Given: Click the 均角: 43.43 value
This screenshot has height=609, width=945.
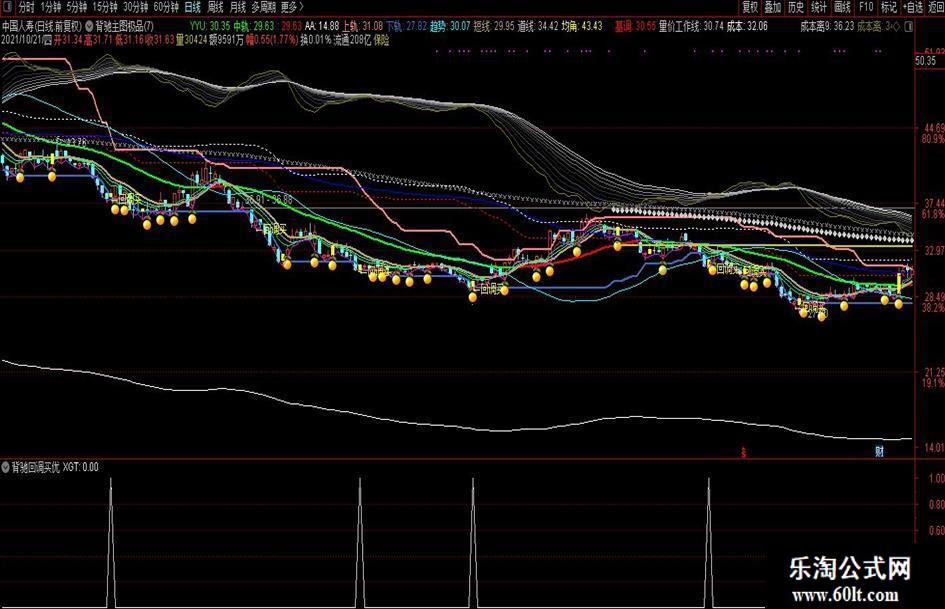Looking at the screenshot, I should [582, 27].
